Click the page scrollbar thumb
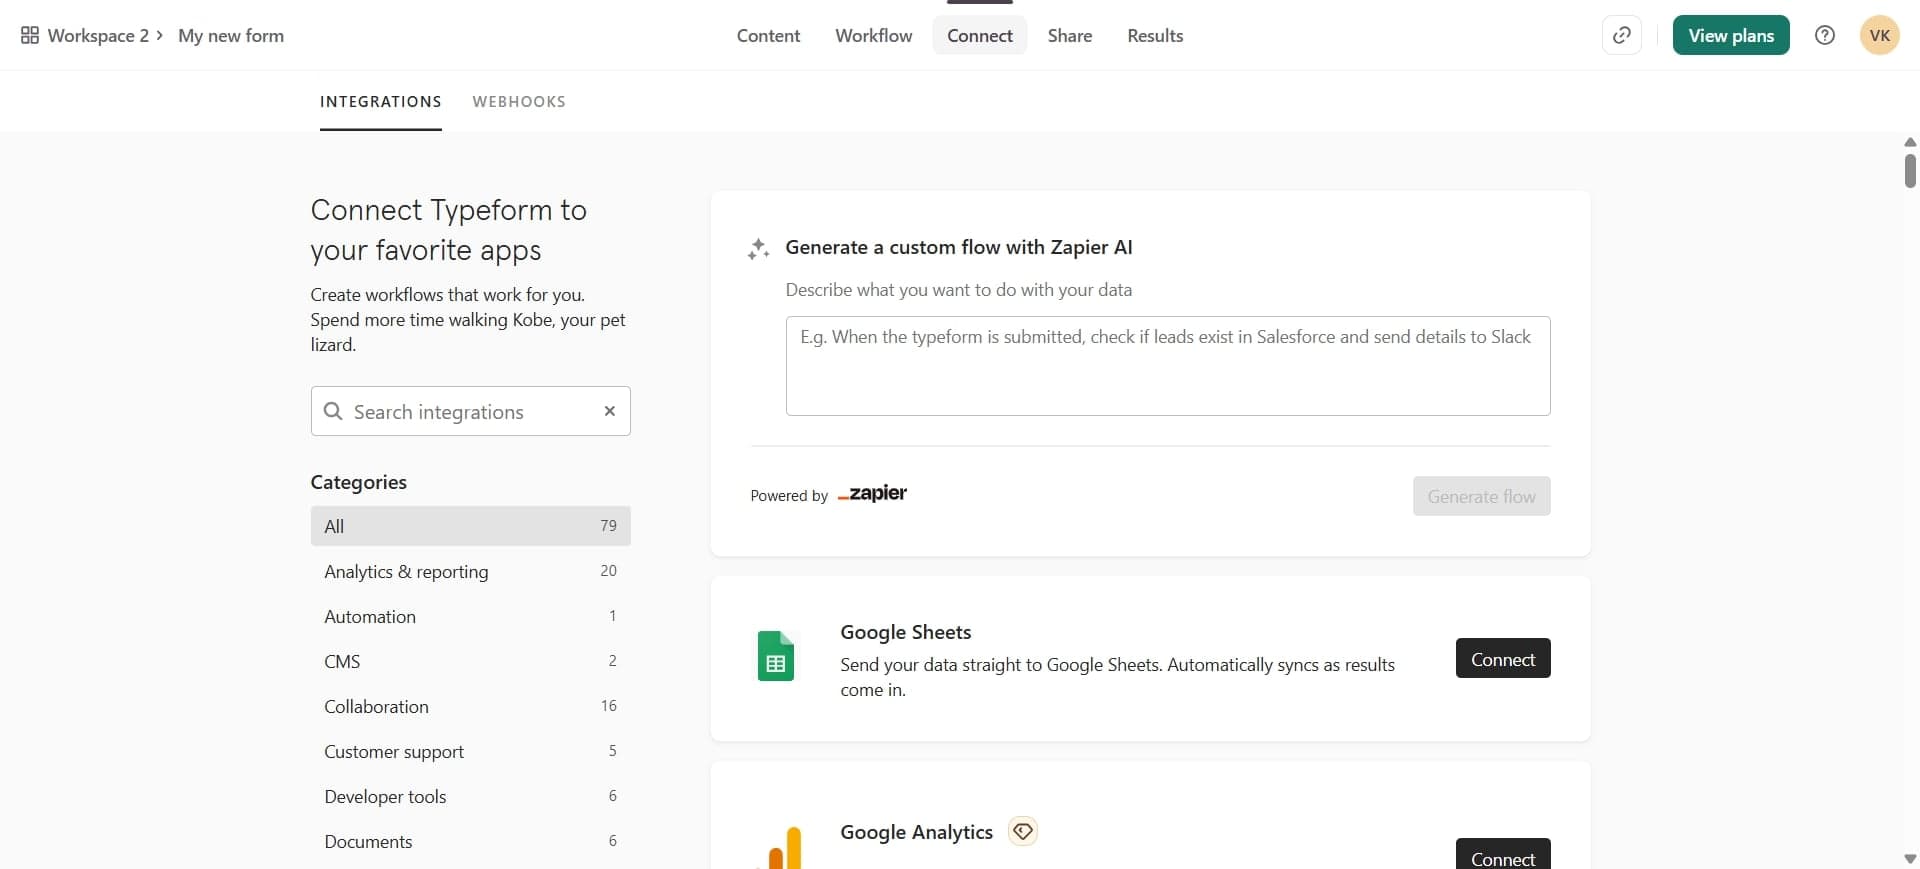The image size is (1920, 869). 1910,170
